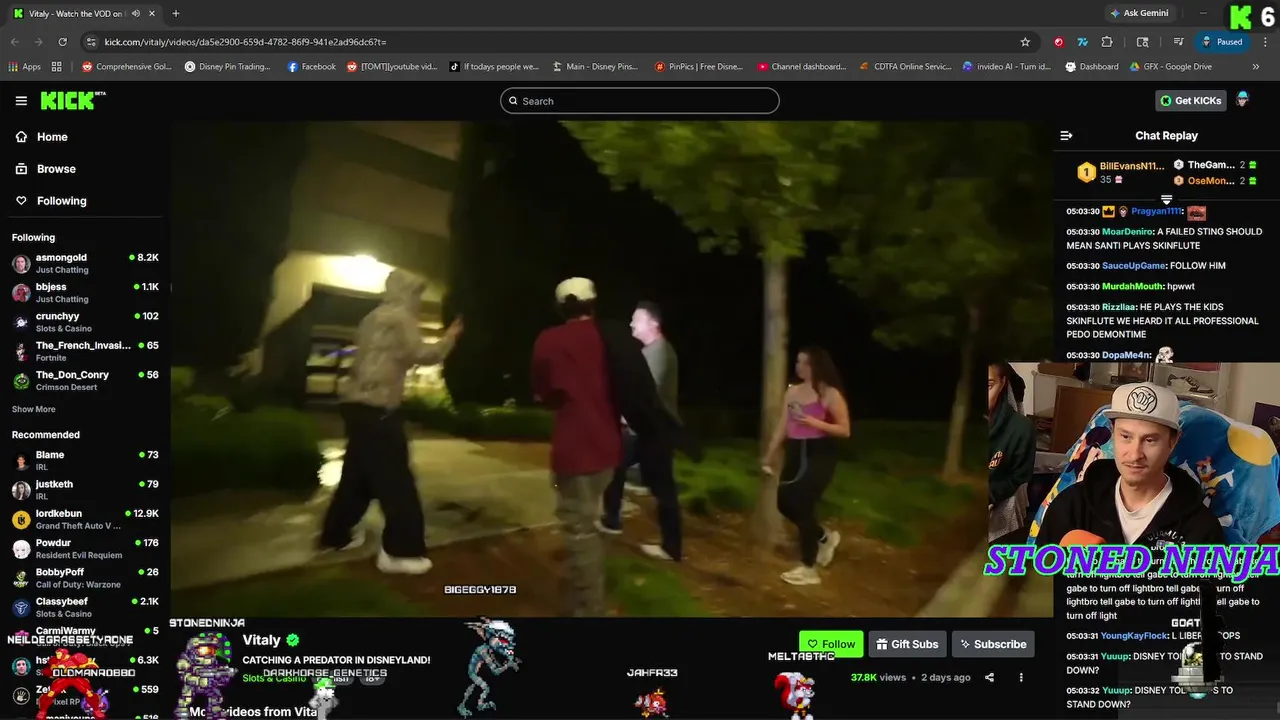Click the address bar URL

point(245,42)
